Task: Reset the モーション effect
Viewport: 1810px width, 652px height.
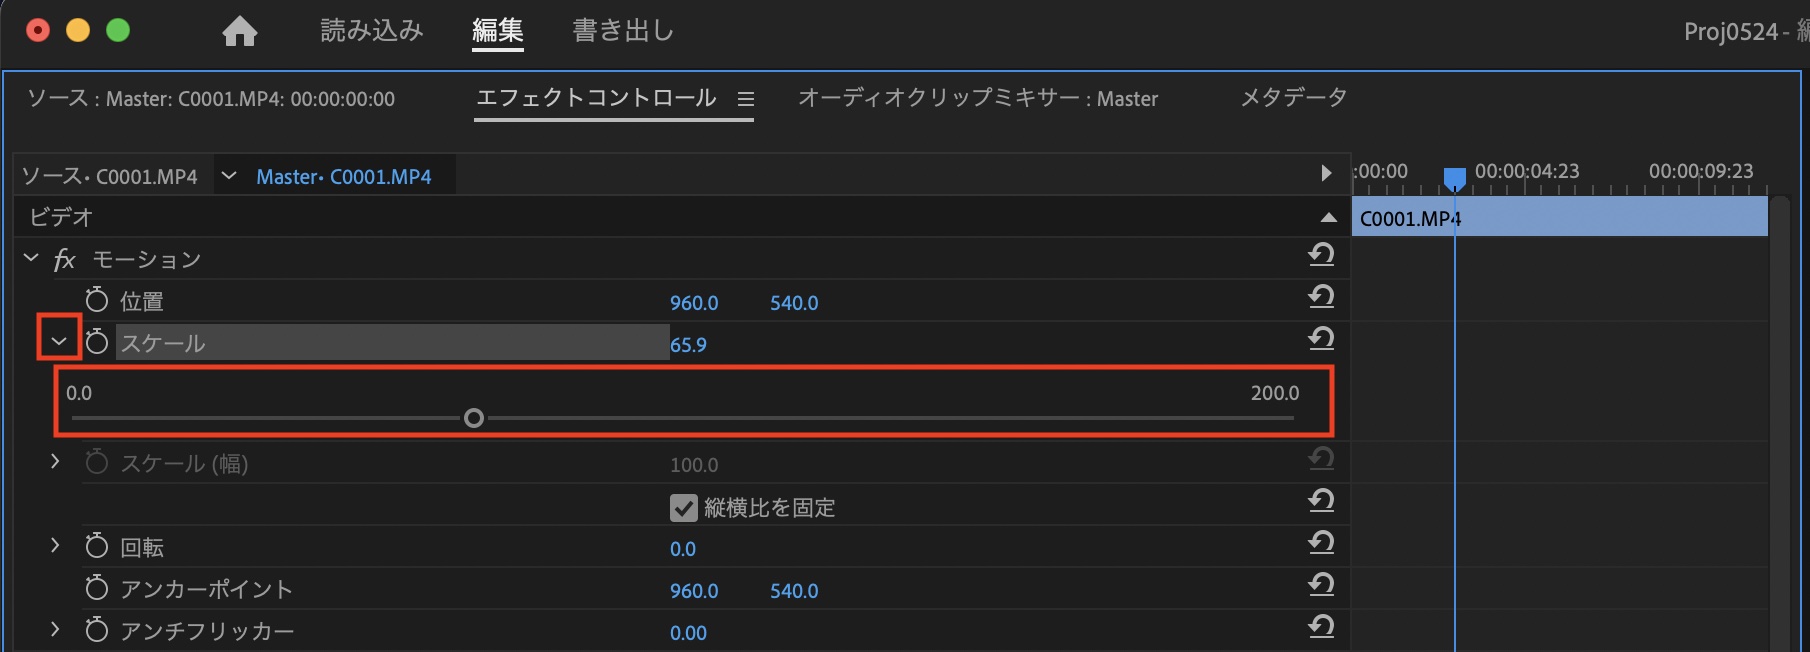Action: tap(1321, 255)
